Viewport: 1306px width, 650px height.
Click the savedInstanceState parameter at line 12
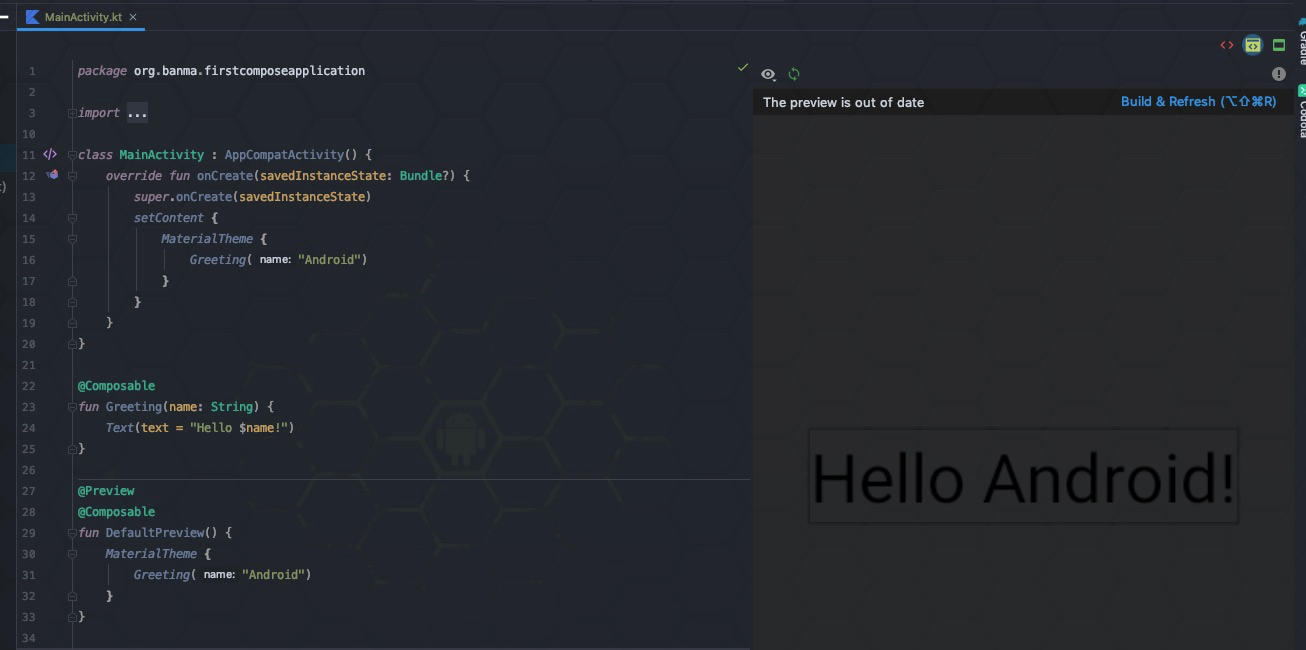pos(323,176)
